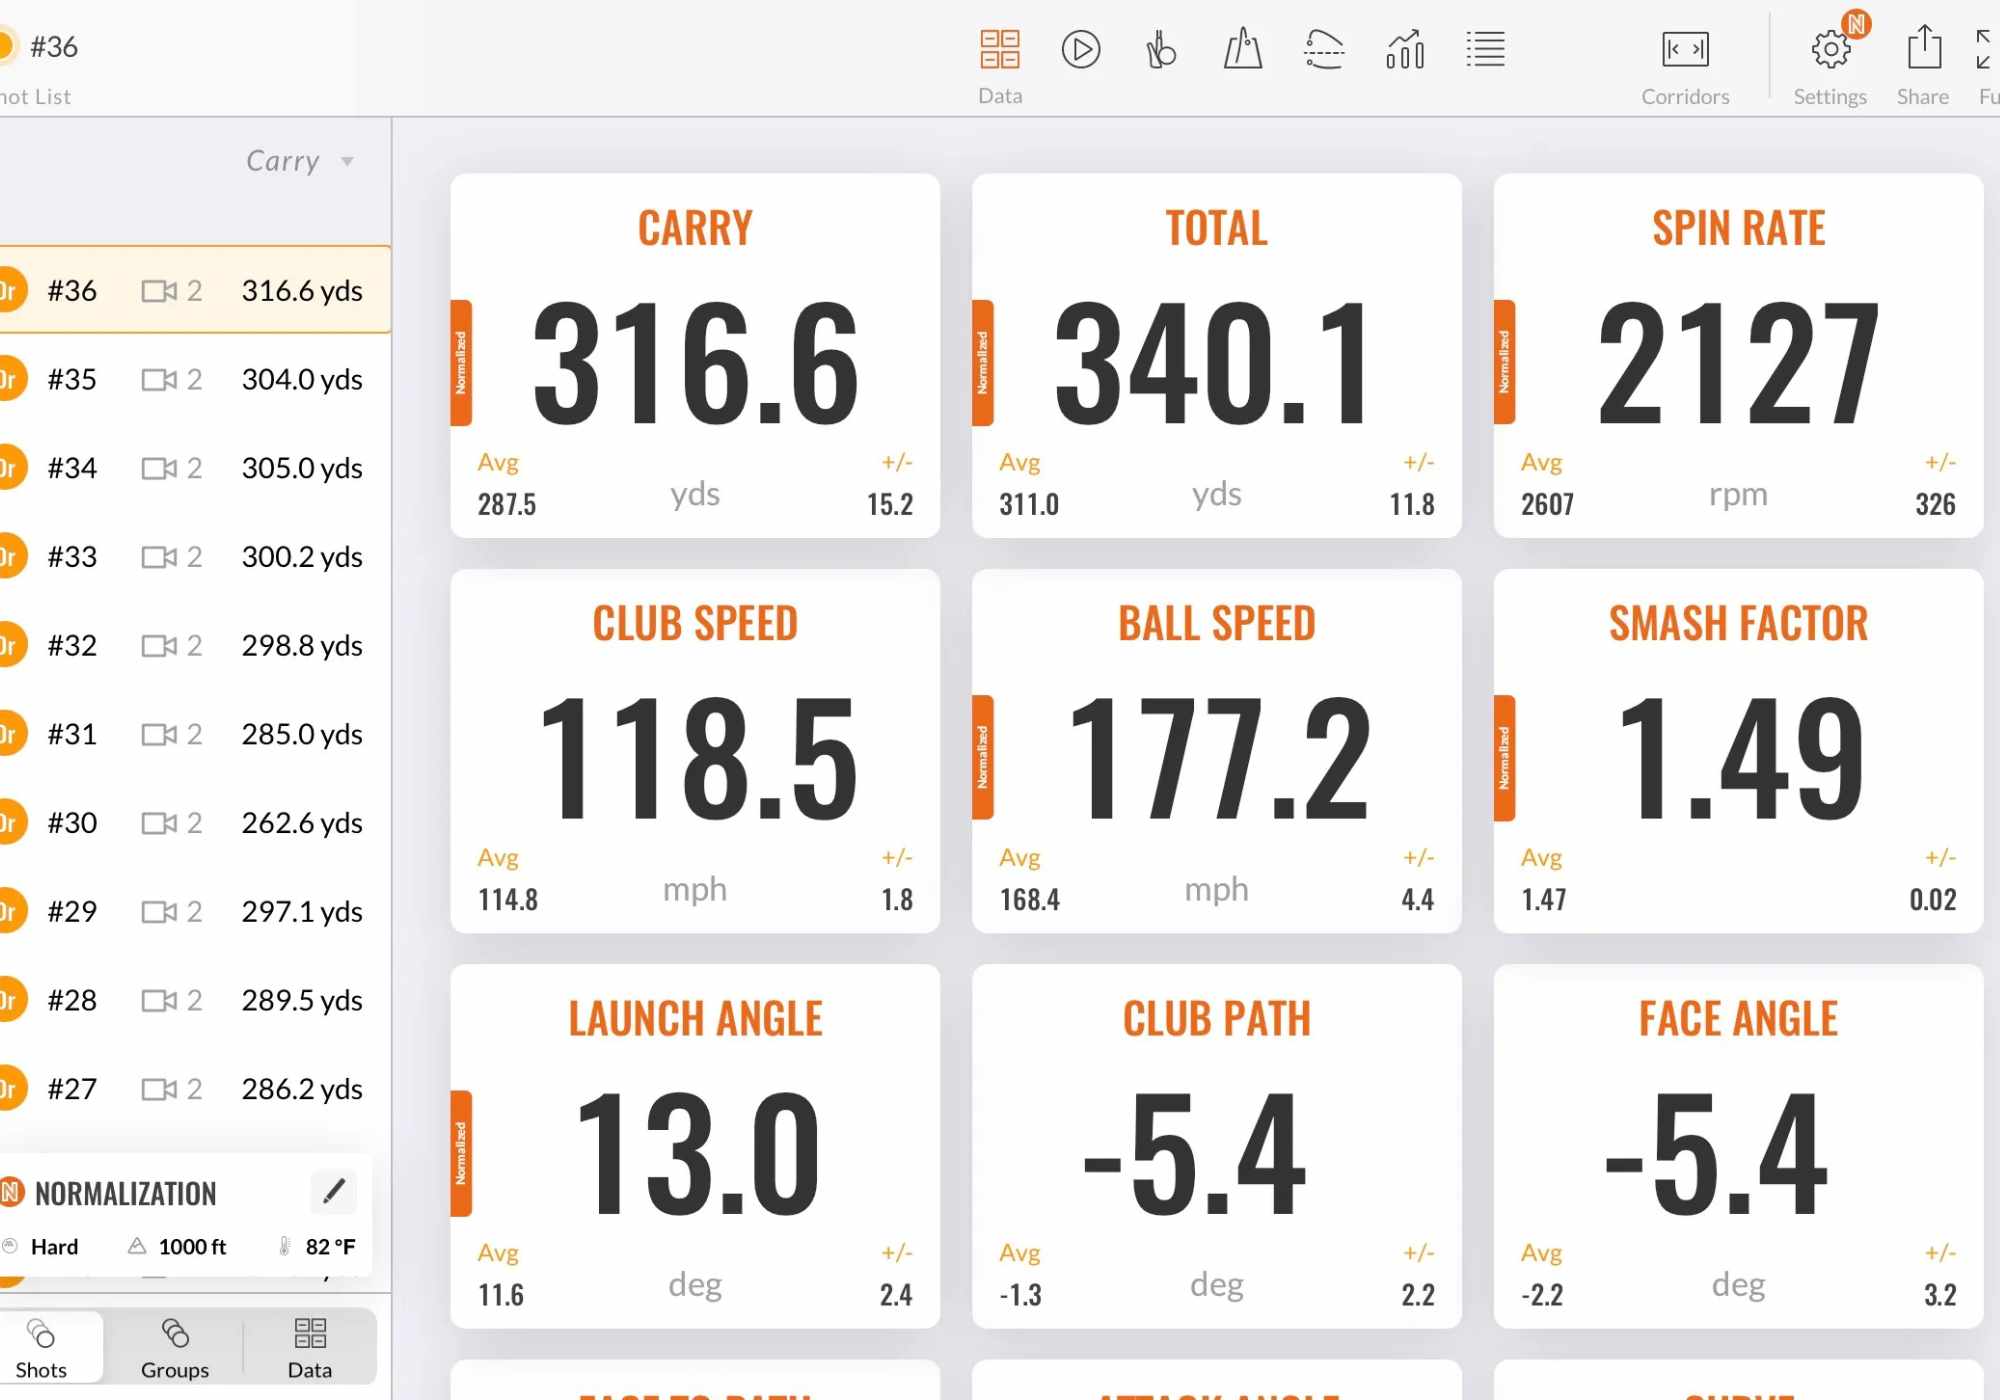Screen dimensions: 2000x1400
Task: Open the Face Angle tile
Action: click(x=1739, y=1147)
